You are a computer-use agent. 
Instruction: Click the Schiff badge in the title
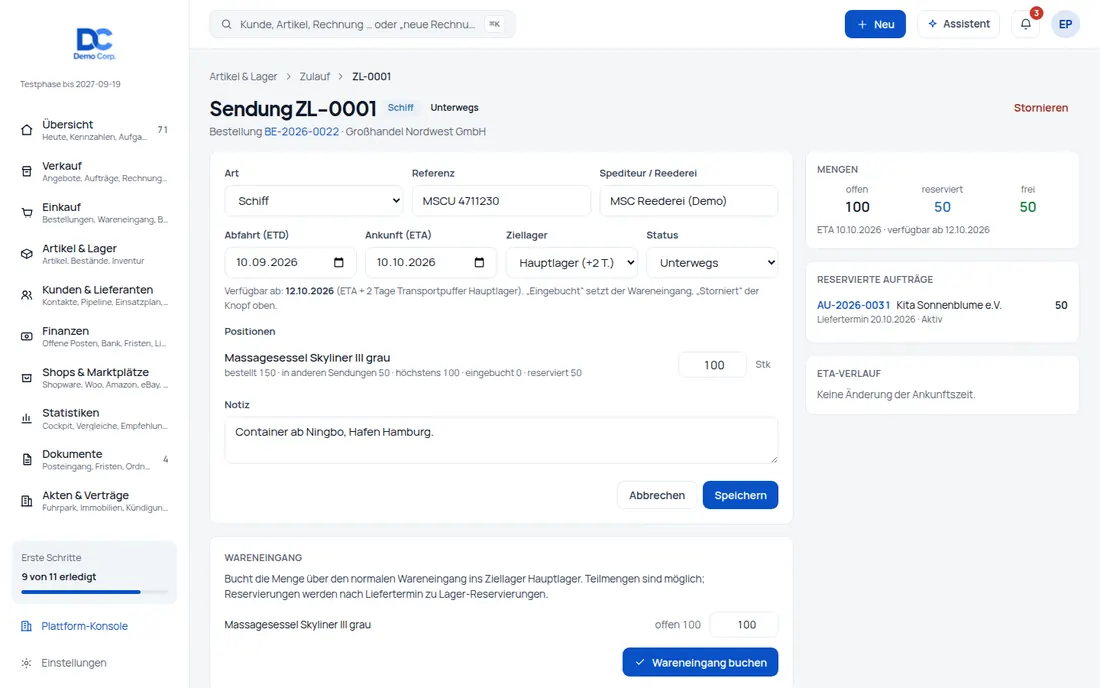point(401,107)
